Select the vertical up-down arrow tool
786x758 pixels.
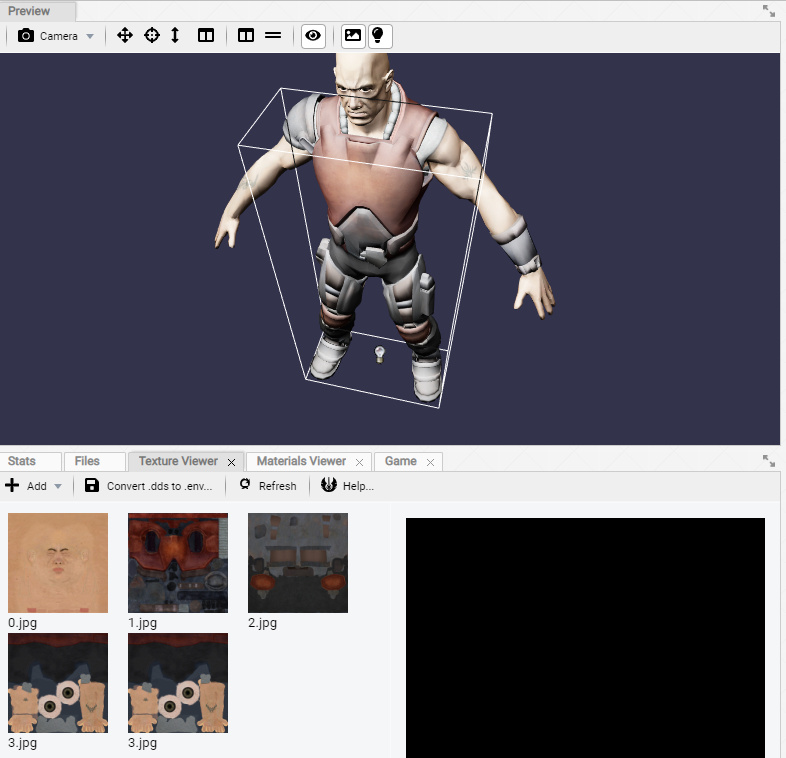tap(175, 36)
